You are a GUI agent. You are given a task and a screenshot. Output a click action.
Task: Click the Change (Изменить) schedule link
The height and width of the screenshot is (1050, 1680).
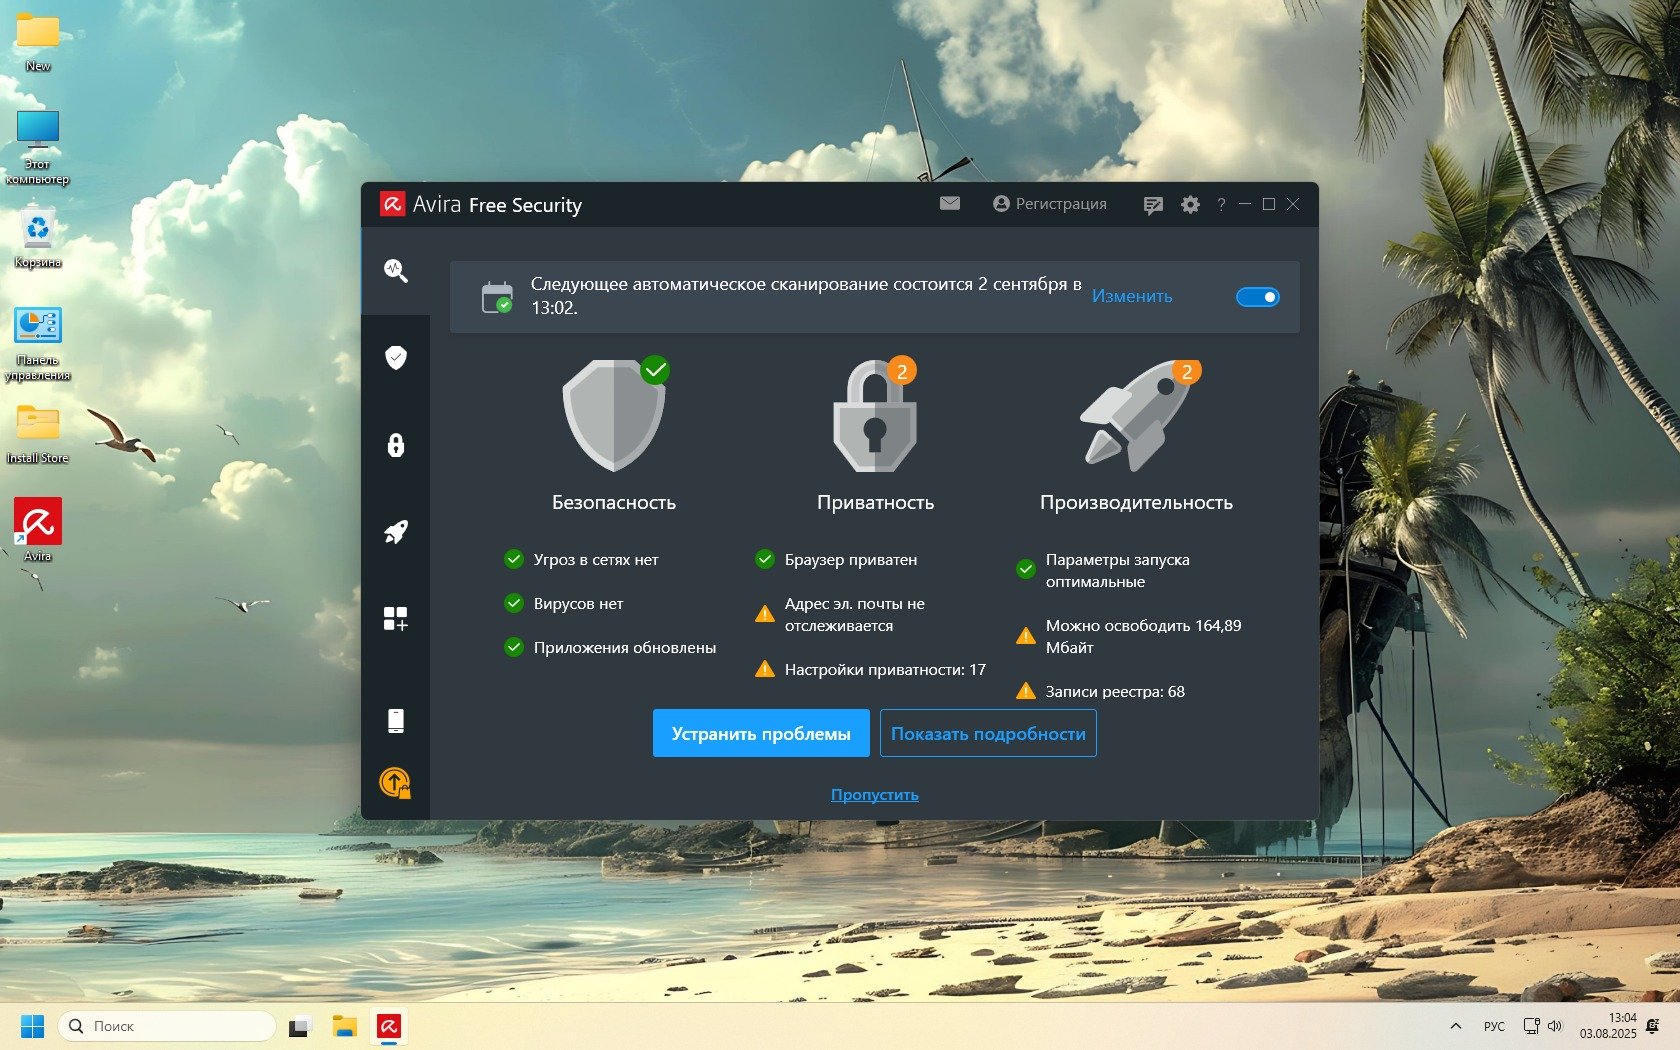1132,296
